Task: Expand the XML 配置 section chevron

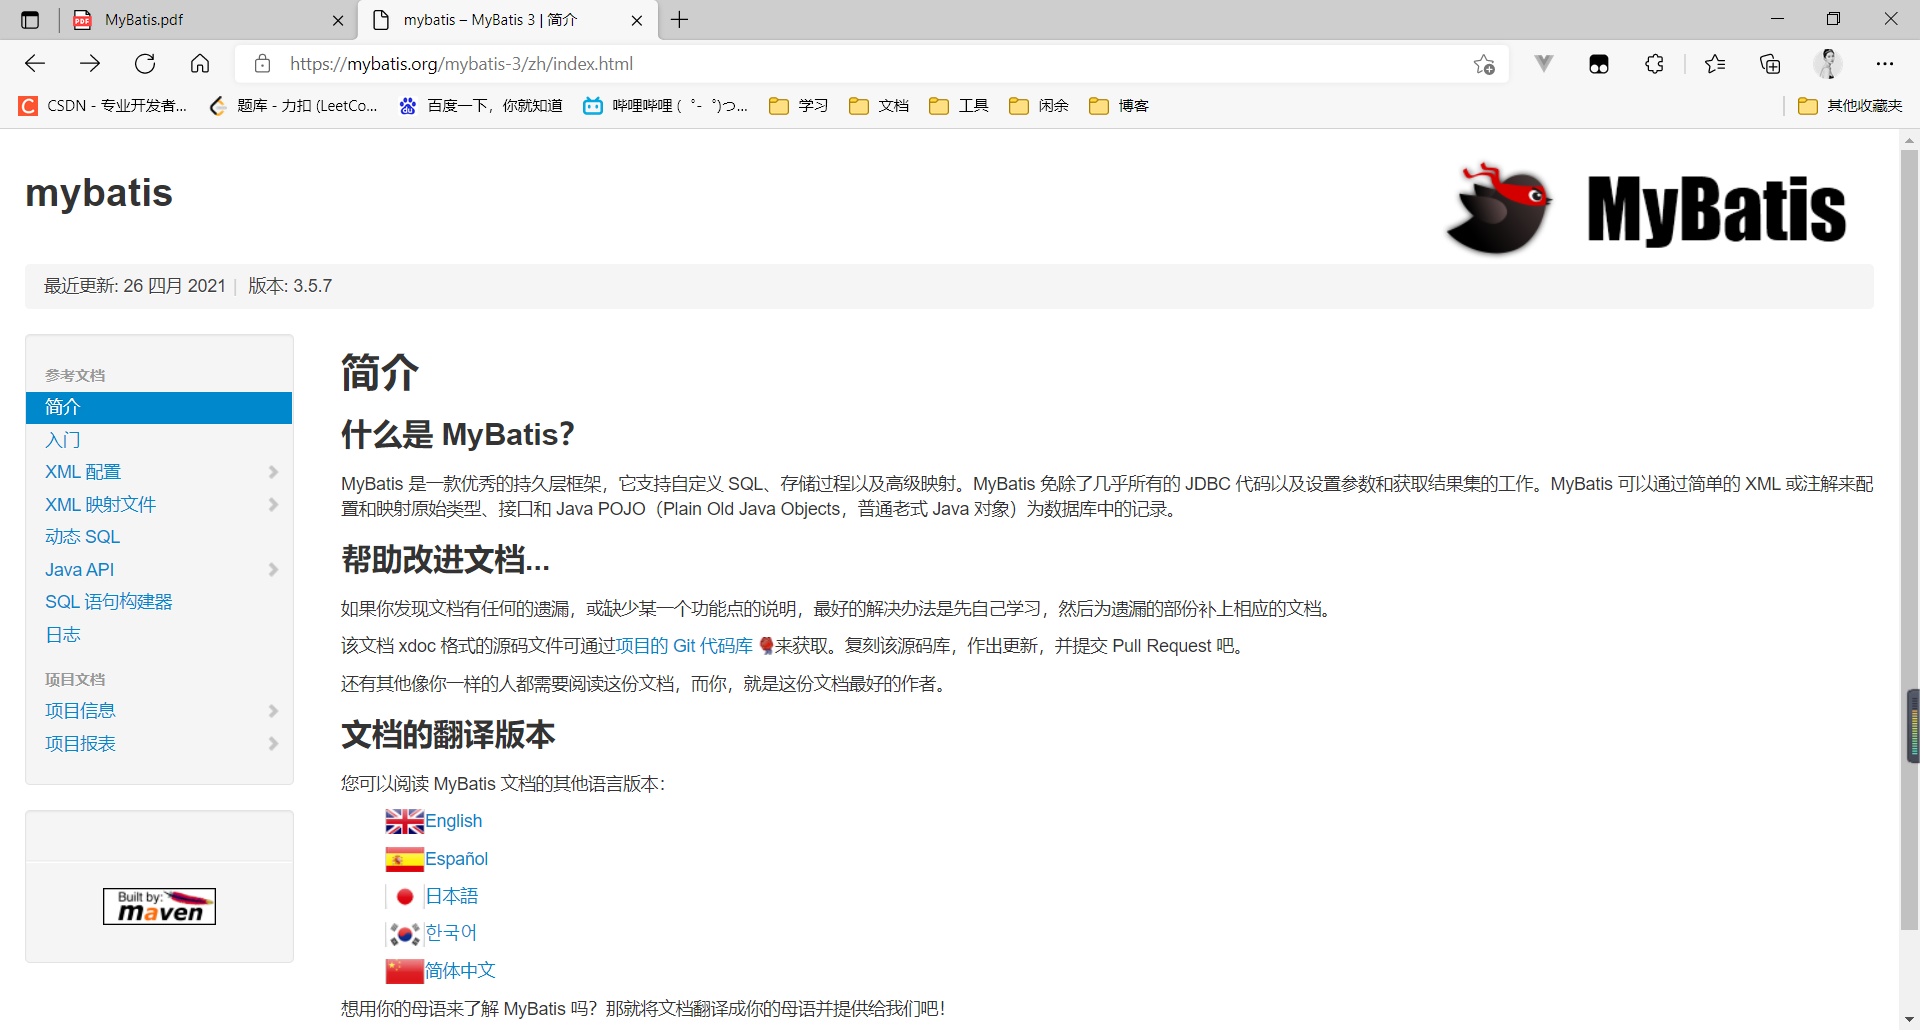Action: [x=273, y=471]
